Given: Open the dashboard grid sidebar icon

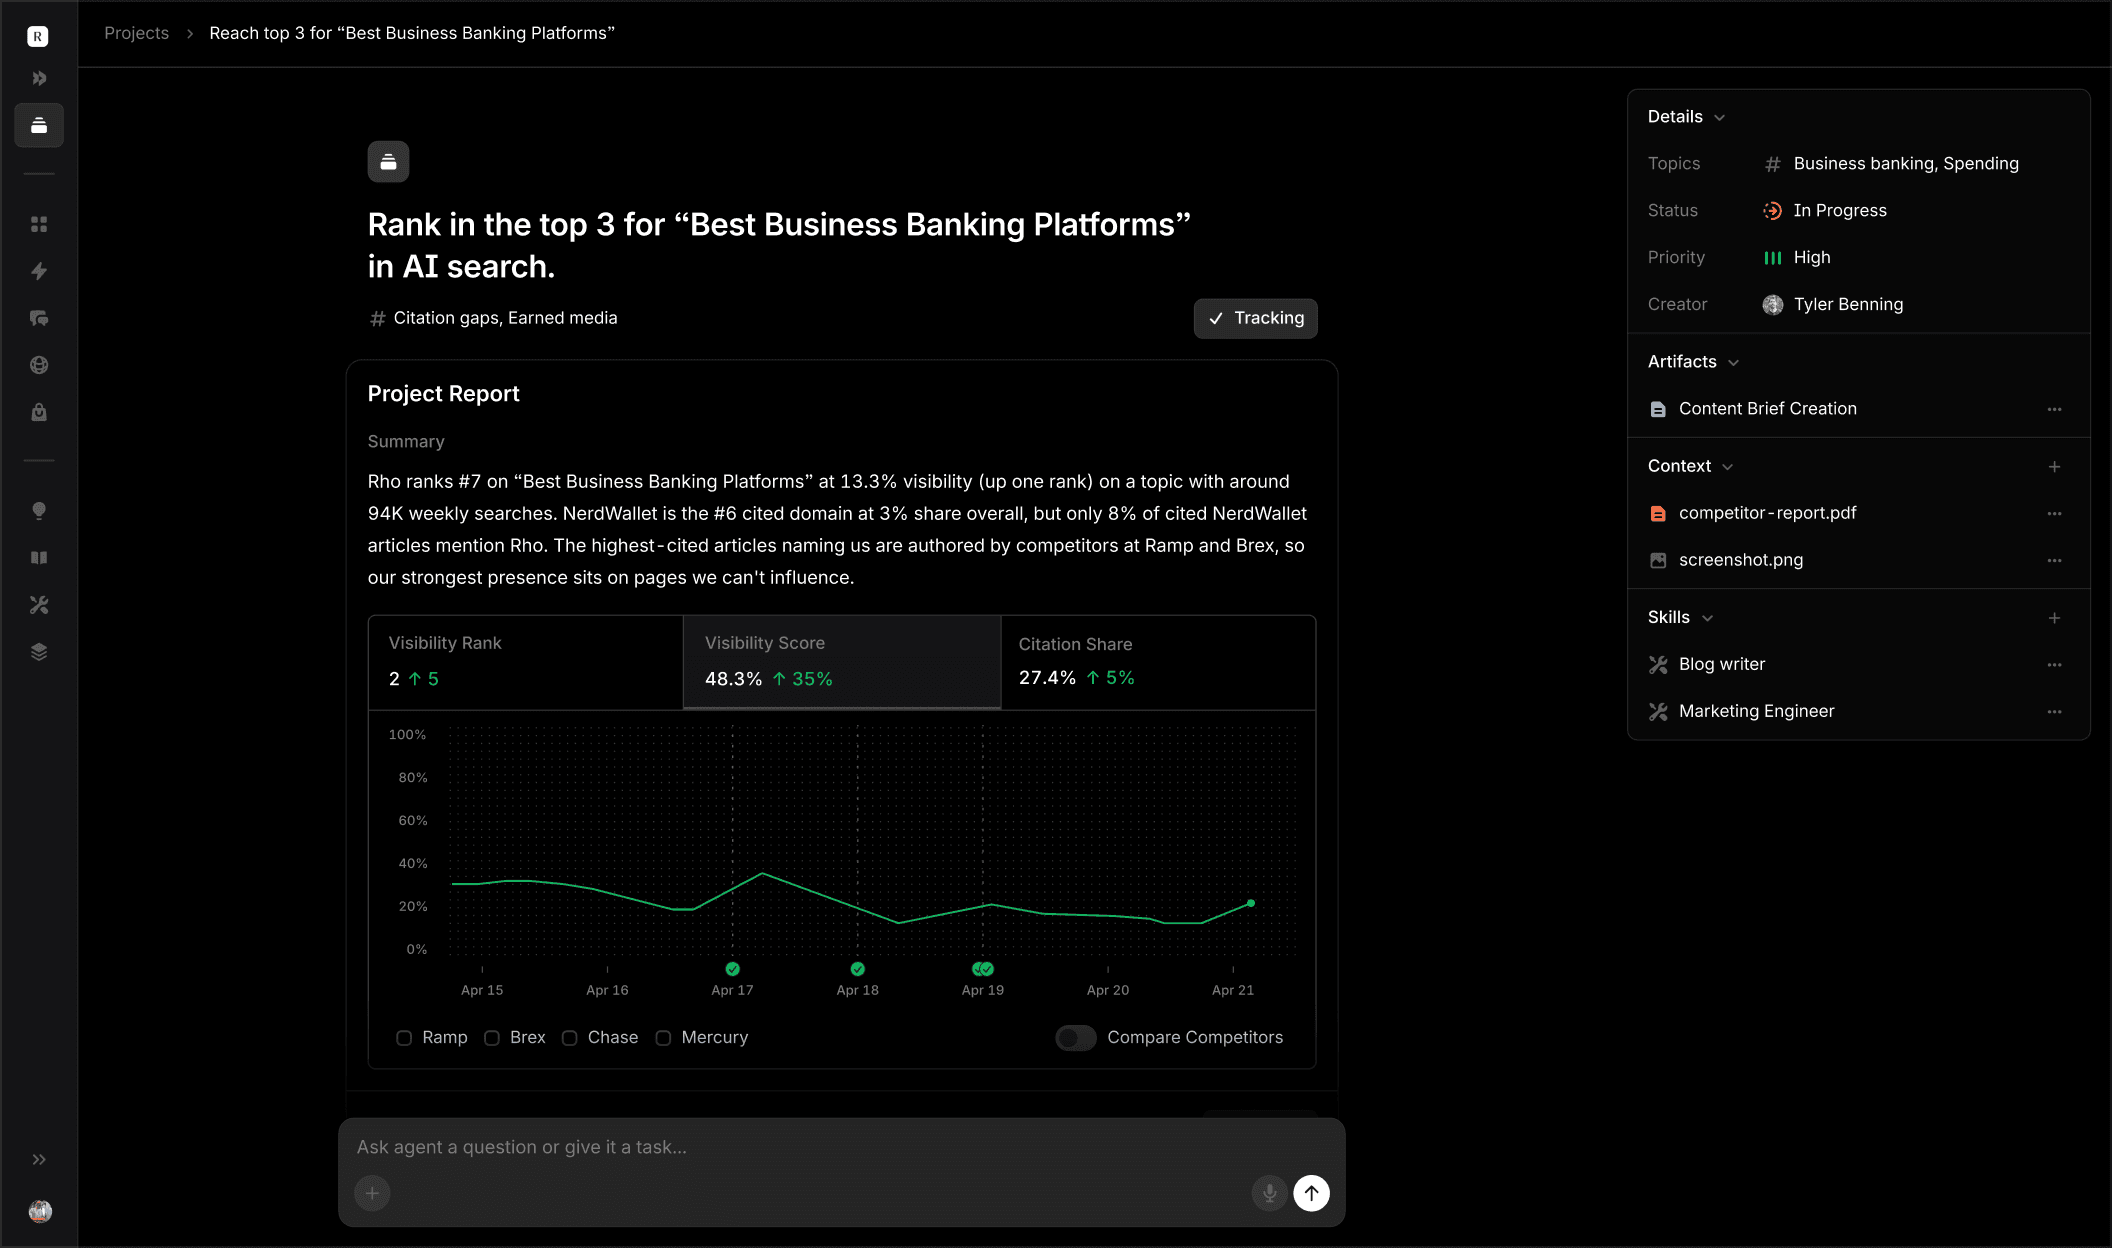Looking at the screenshot, I should [39, 224].
